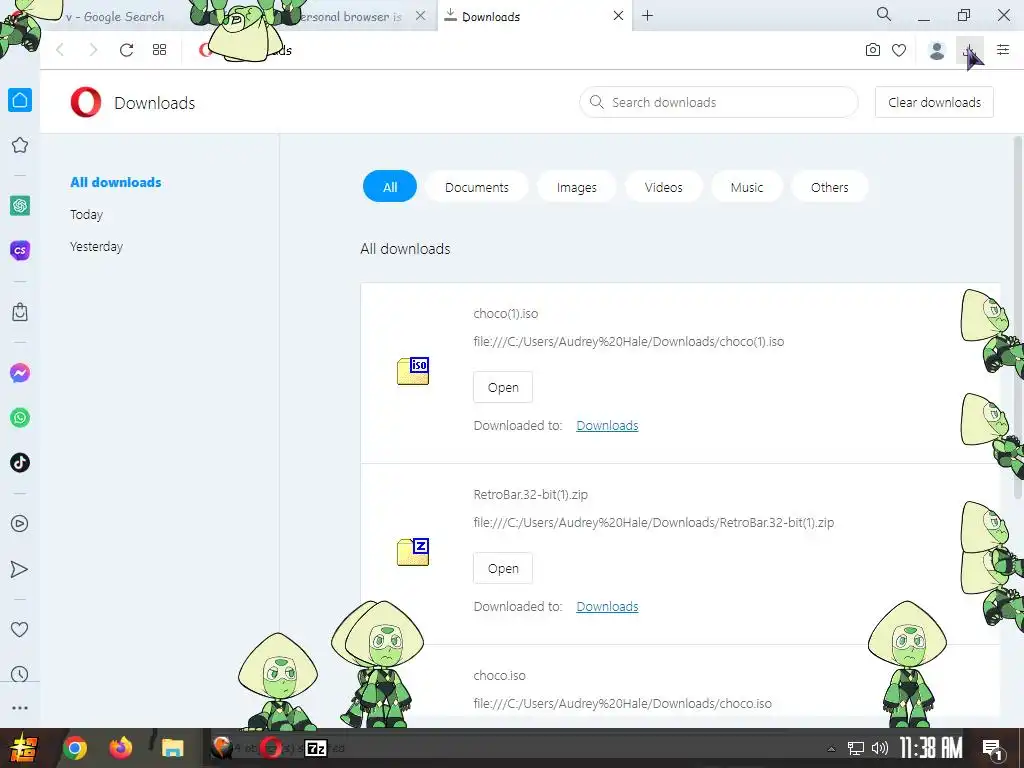This screenshot has width=1024, height=768.
Task: Open the Speed Dial grid icon
Action: [x=159, y=50]
